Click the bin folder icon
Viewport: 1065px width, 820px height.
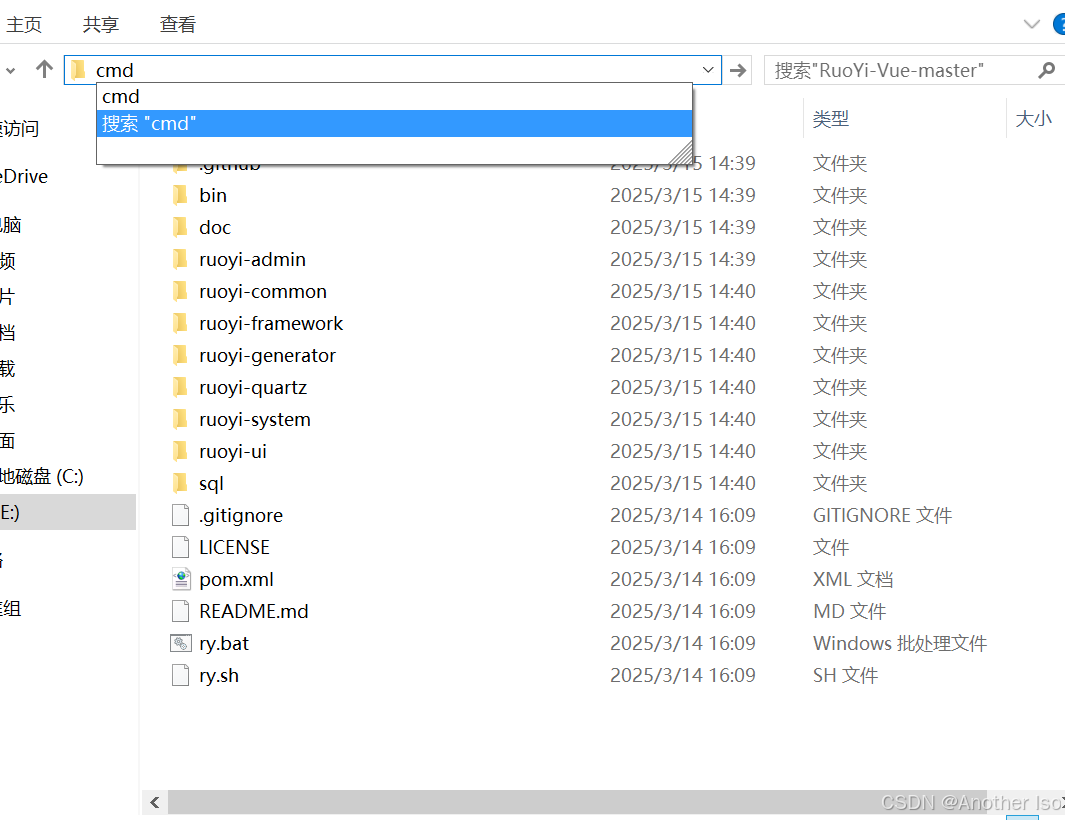(x=180, y=196)
